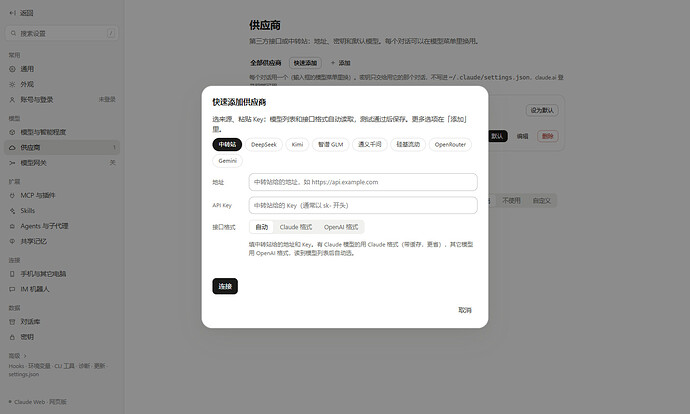This screenshot has width=690, height=414.
Task: Click the 模型网关 icon in sidebar
Action: coord(12,163)
